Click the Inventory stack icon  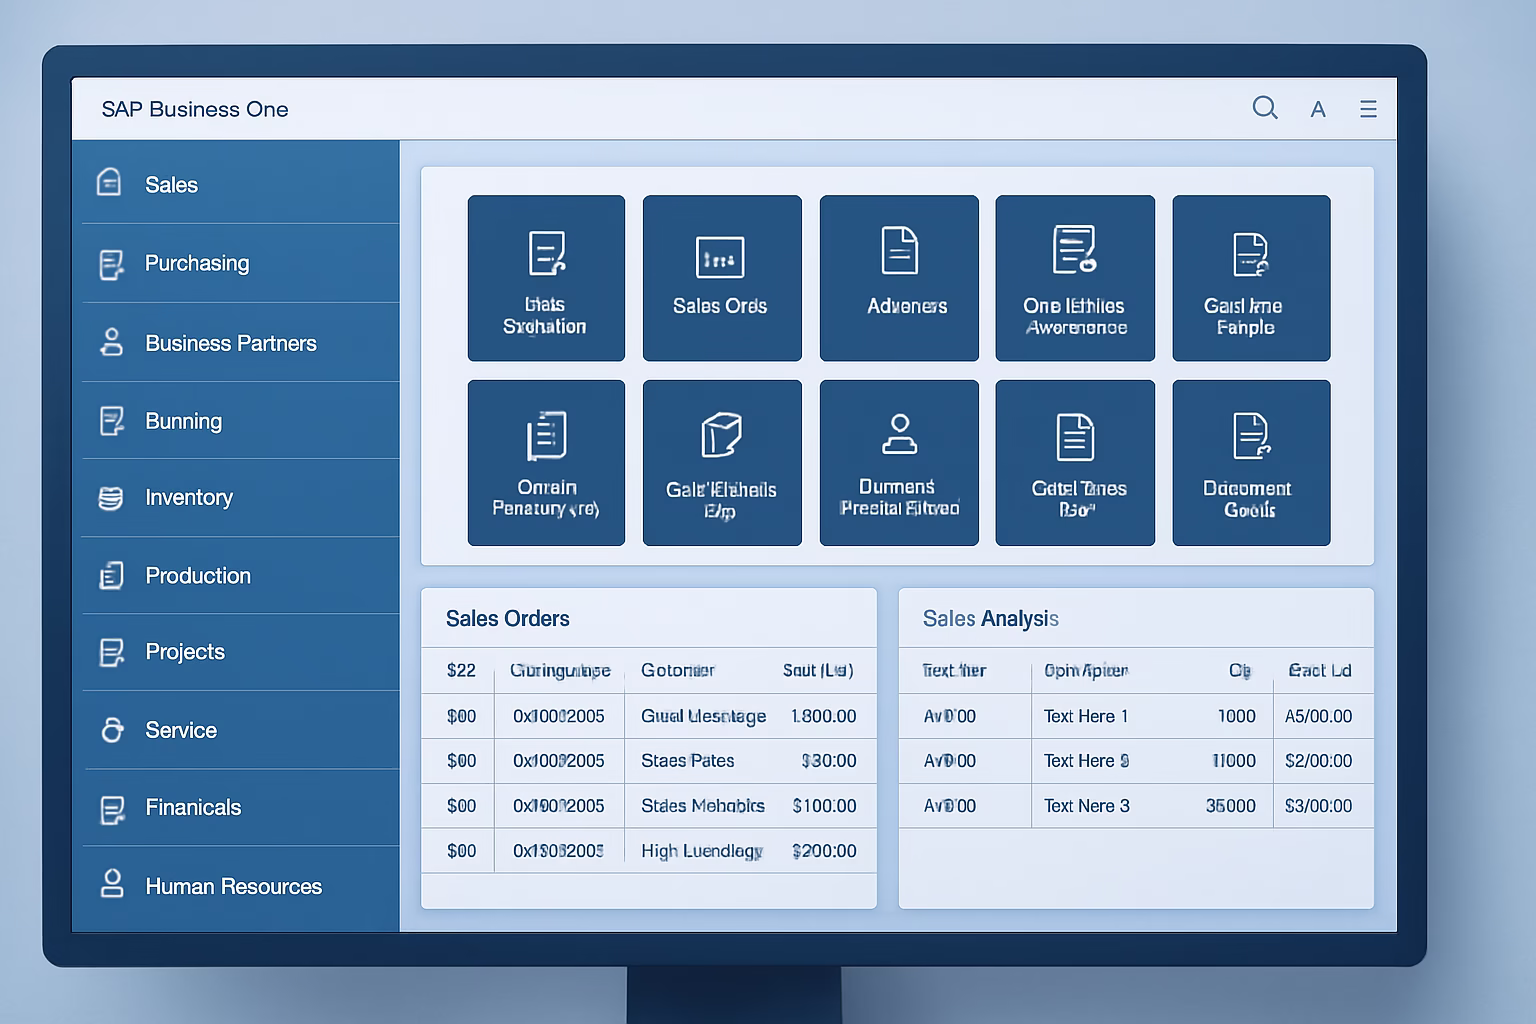[x=110, y=498]
